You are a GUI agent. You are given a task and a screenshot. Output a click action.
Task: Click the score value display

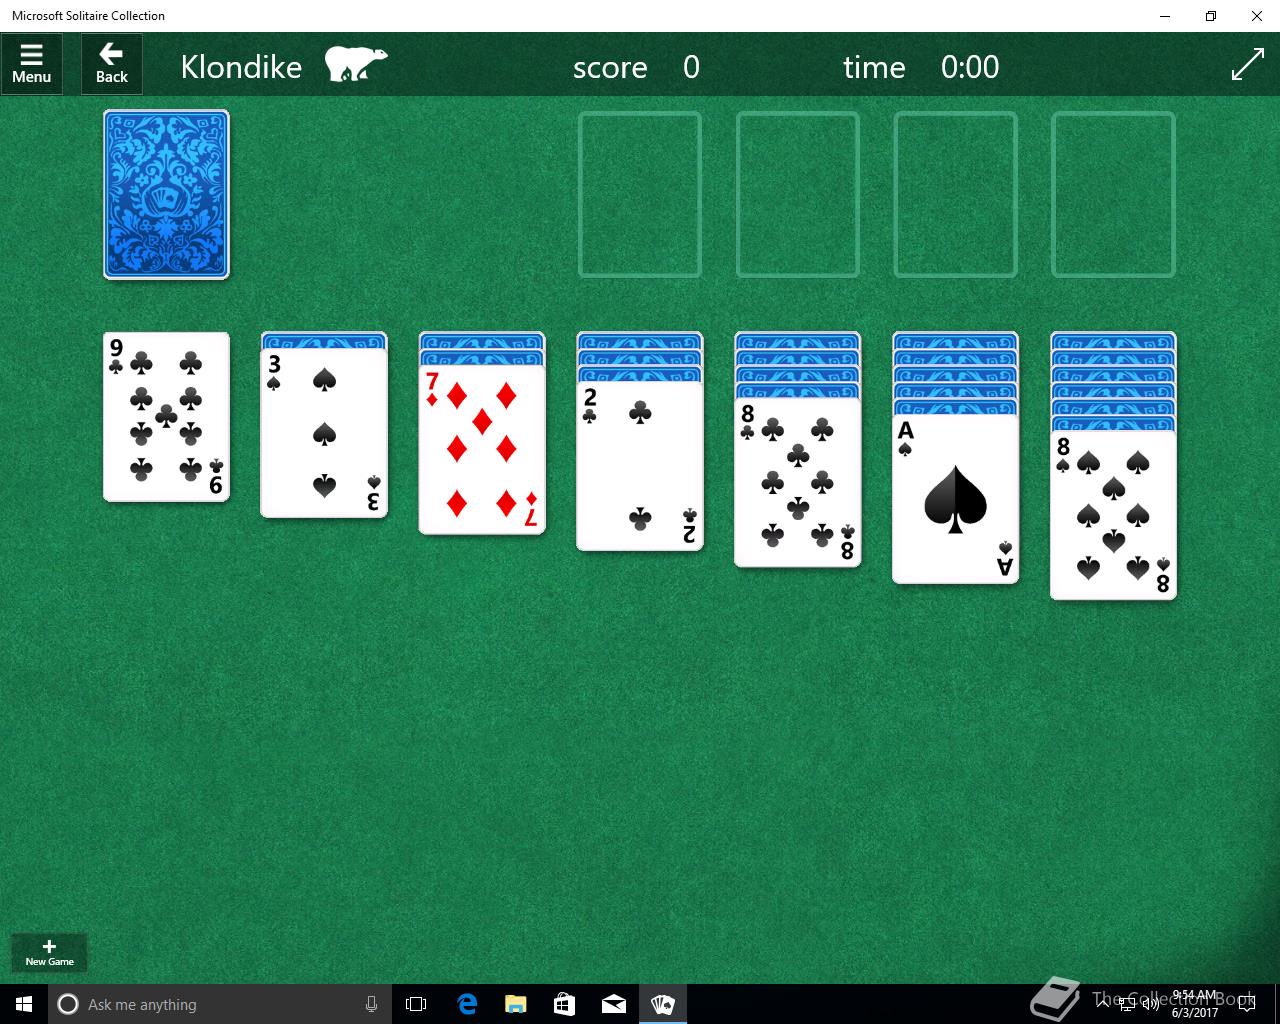point(691,67)
